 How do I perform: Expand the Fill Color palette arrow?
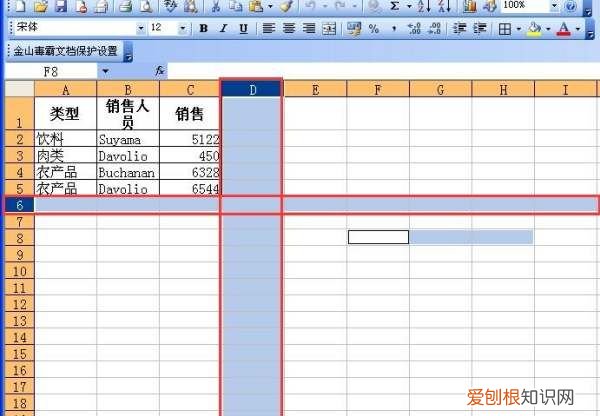pos(548,29)
